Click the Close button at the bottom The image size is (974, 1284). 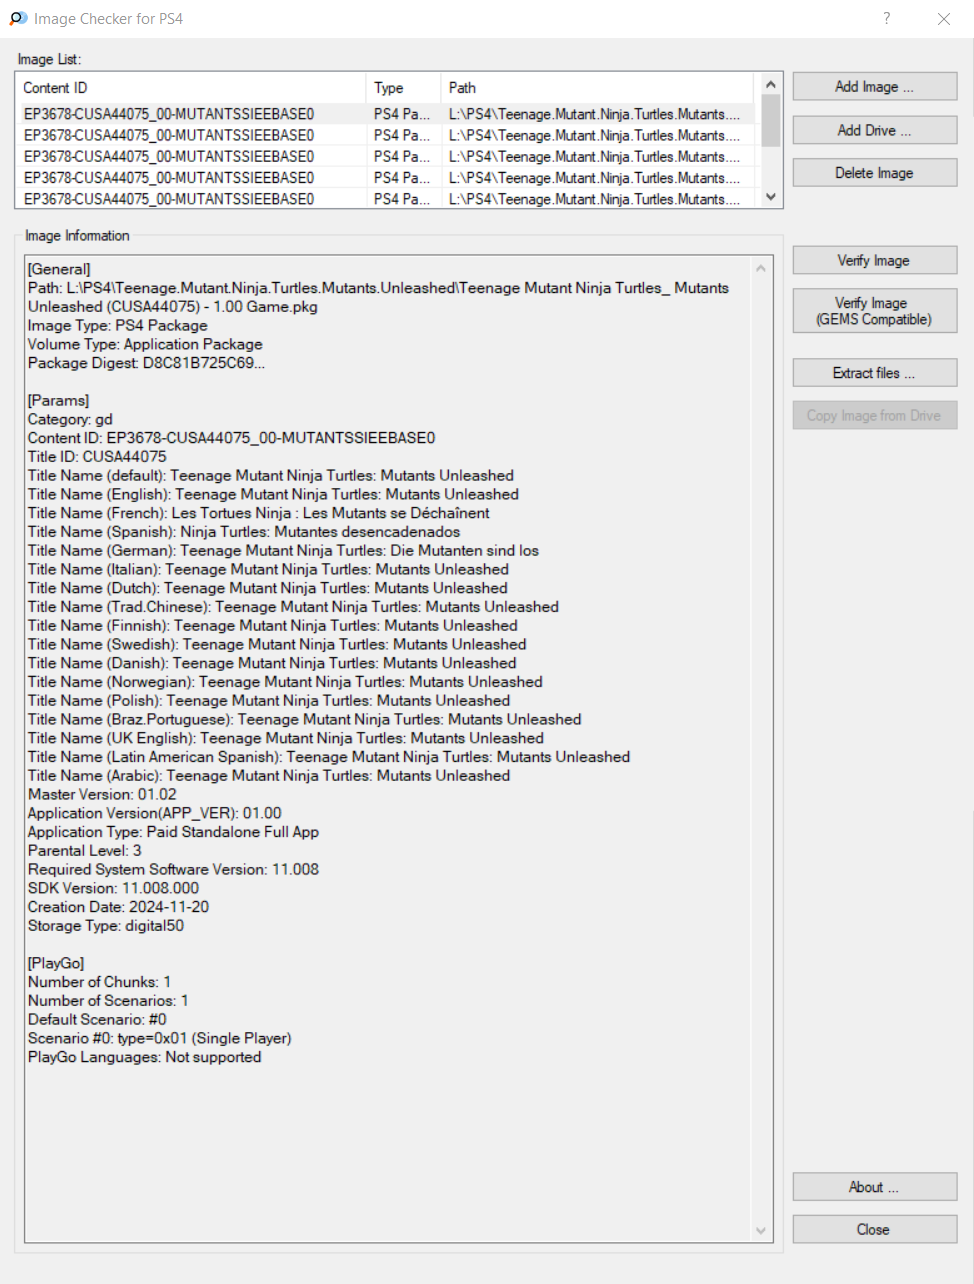875,1230
